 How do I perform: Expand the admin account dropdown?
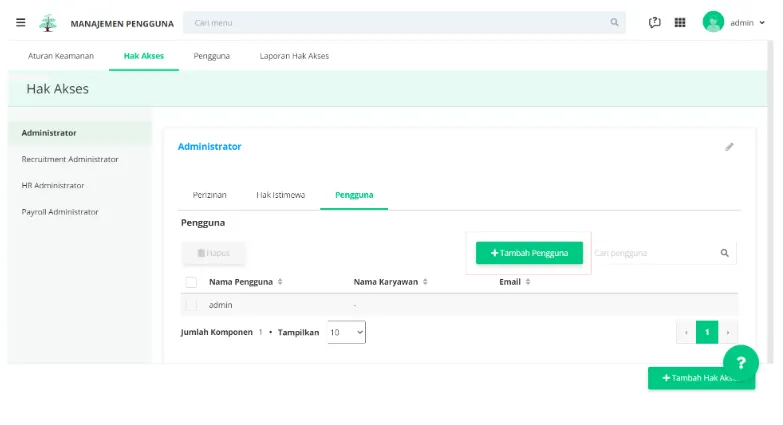(x=761, y=22)
